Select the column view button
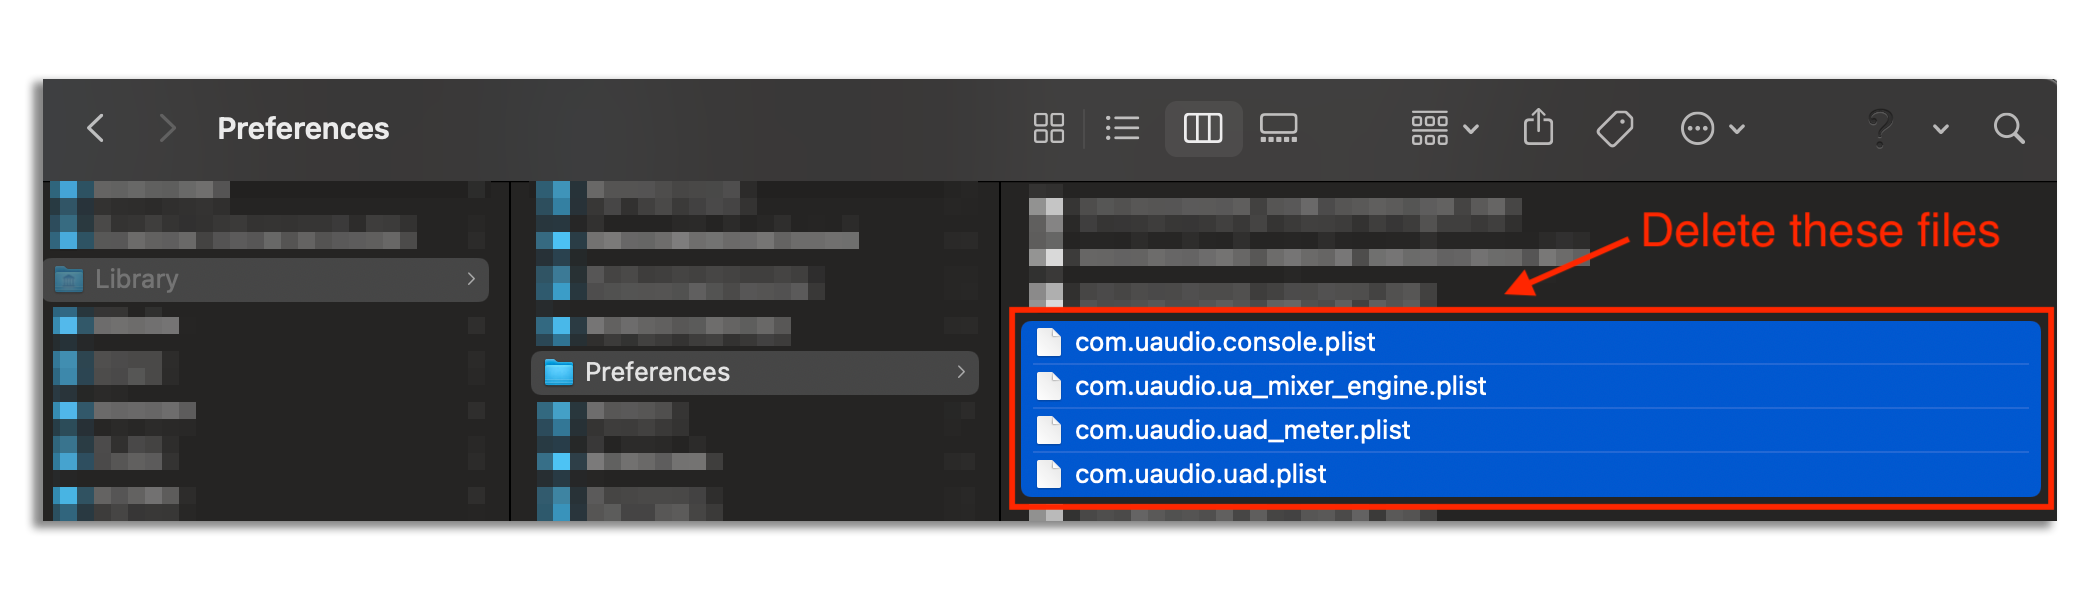 tap(1203, 128)
